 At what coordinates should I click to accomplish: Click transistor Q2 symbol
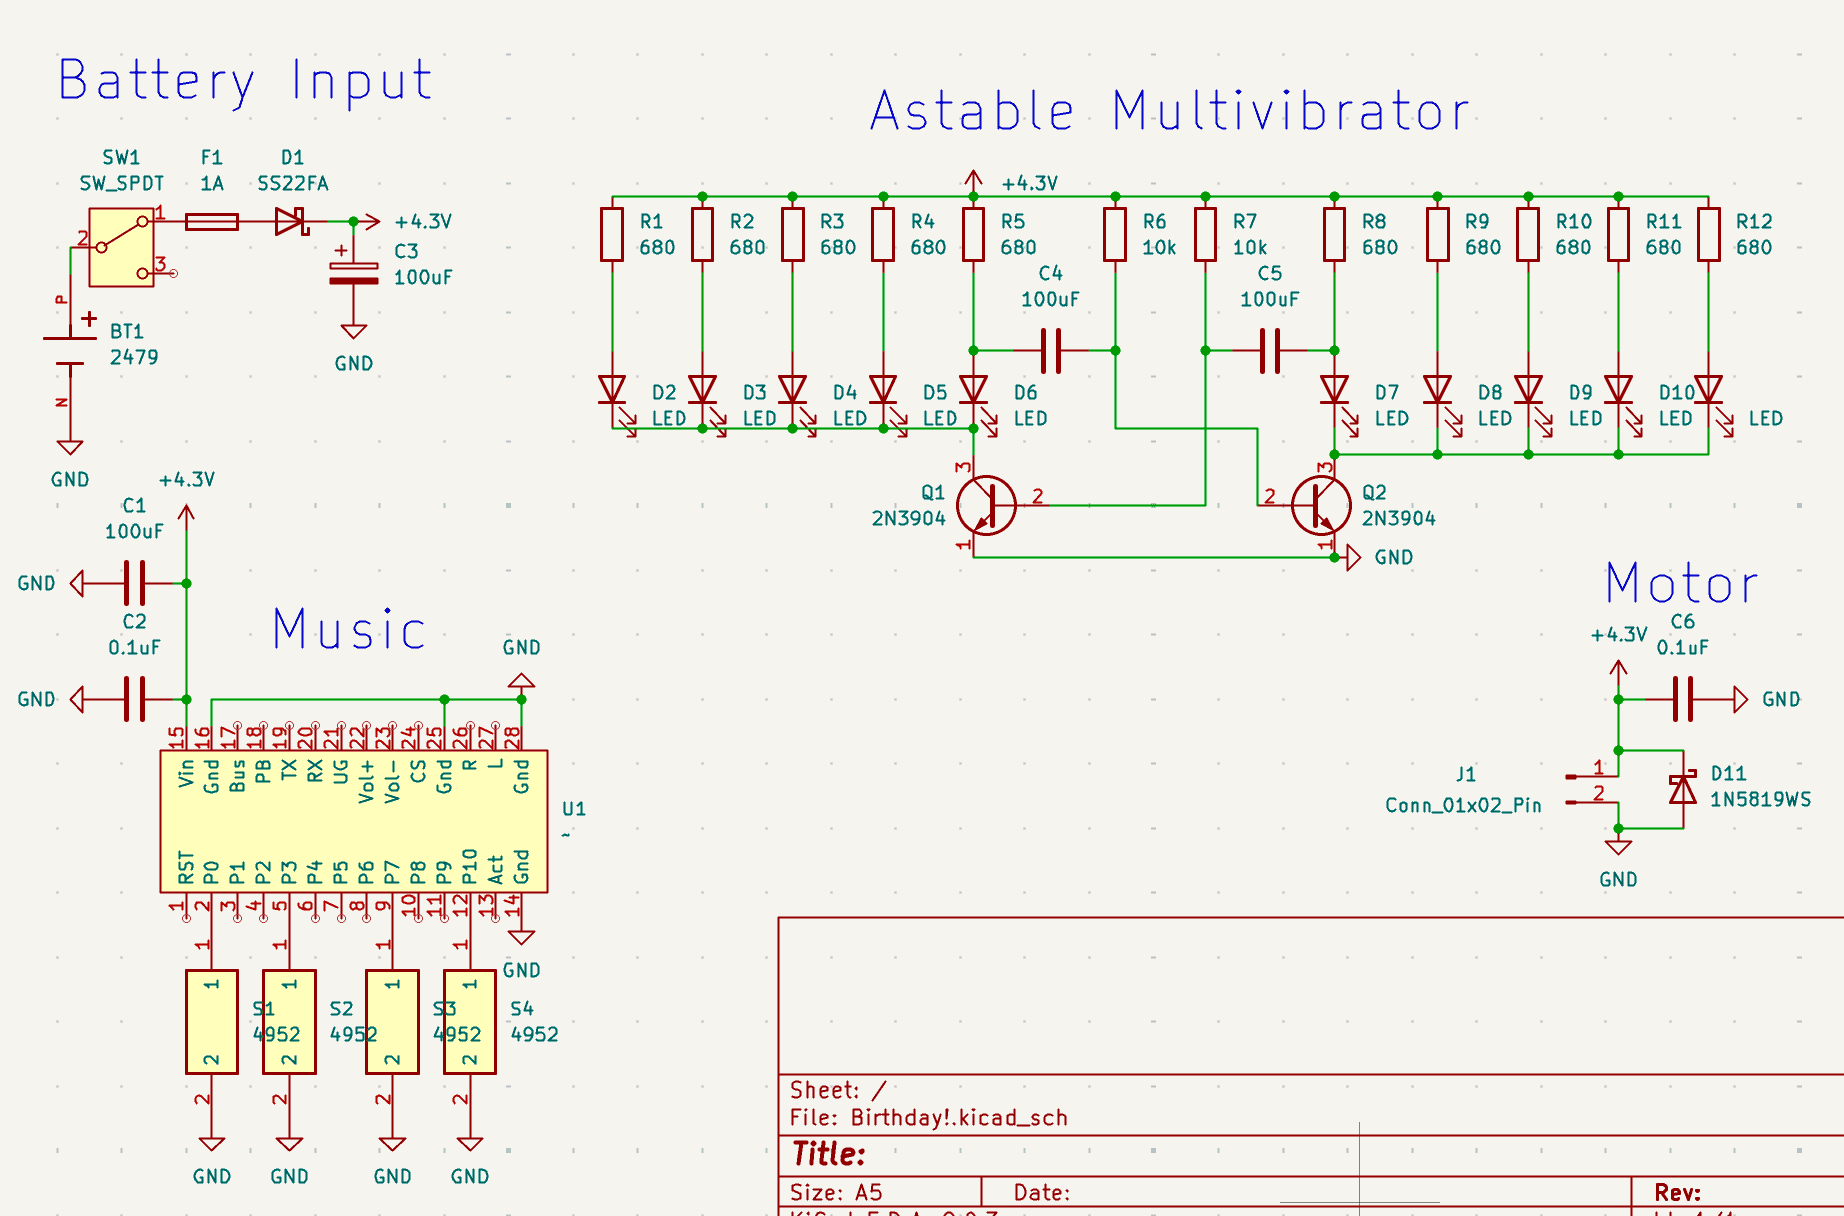tap(1321, 505)
